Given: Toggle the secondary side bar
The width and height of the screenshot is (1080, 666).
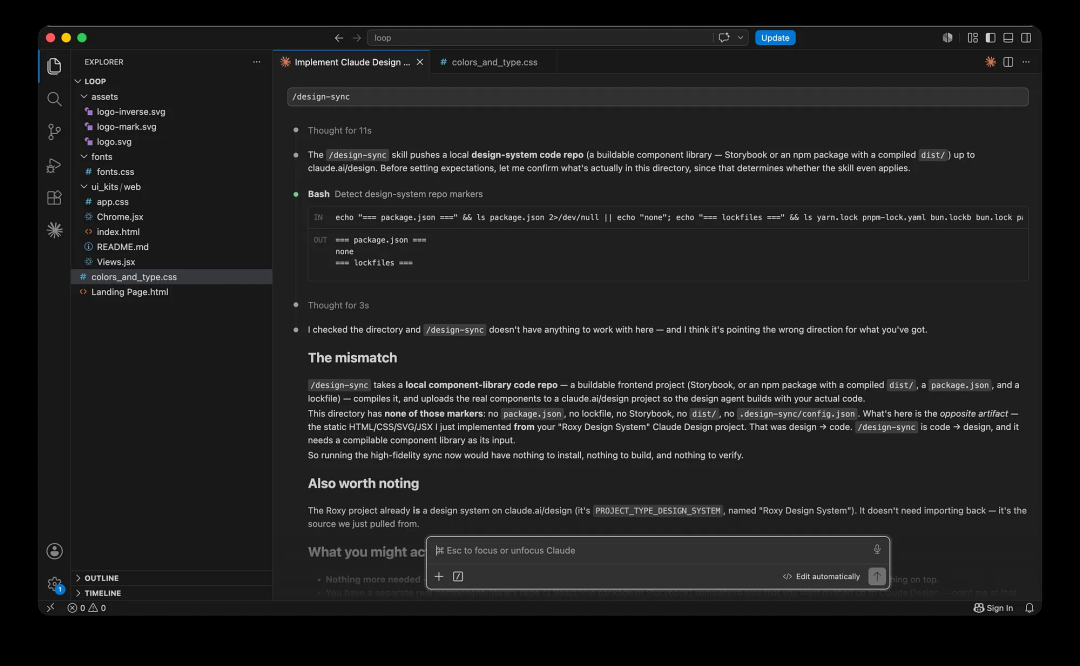Looking at the screenshot, I should coord(1026,38).
